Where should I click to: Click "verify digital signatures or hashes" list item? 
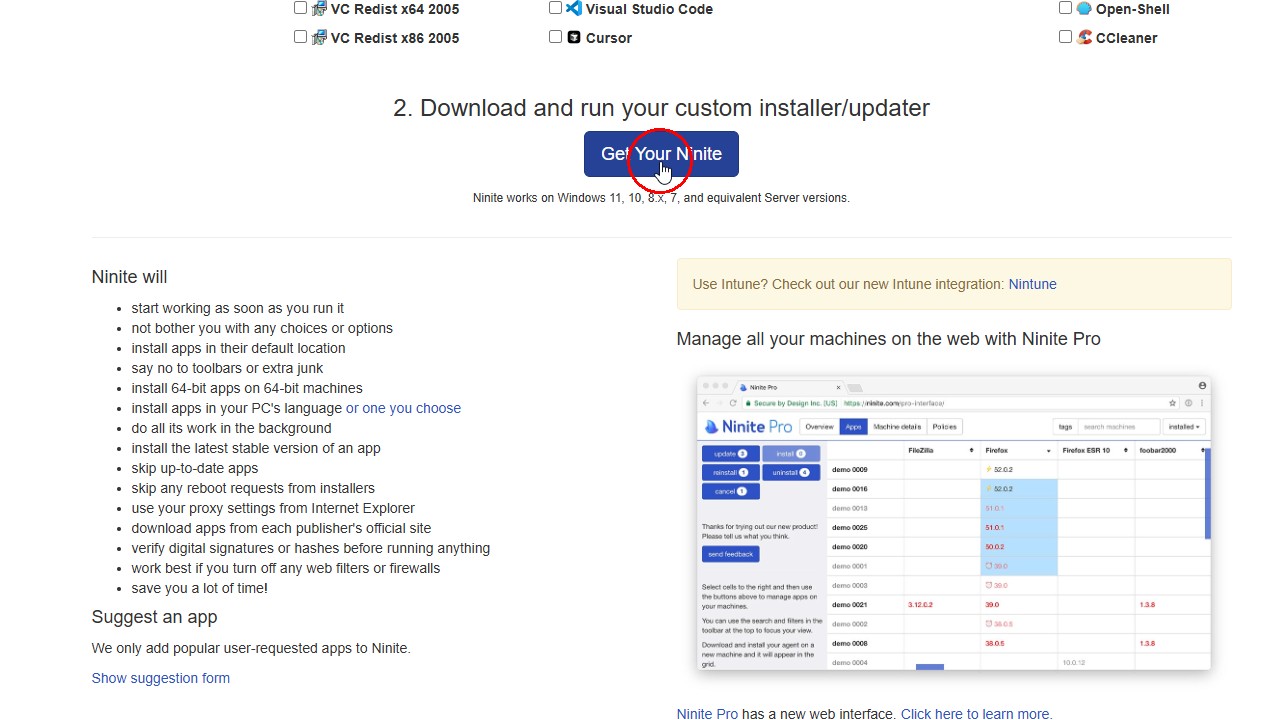pyautogui.click(x=311, y=548)
